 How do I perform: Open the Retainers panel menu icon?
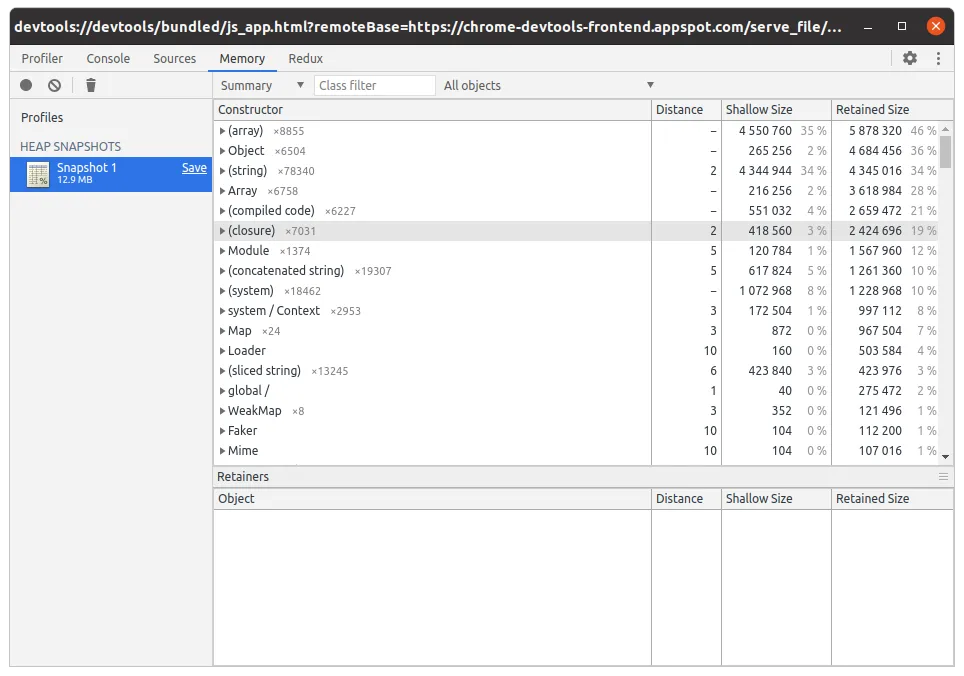click(941, 476)
